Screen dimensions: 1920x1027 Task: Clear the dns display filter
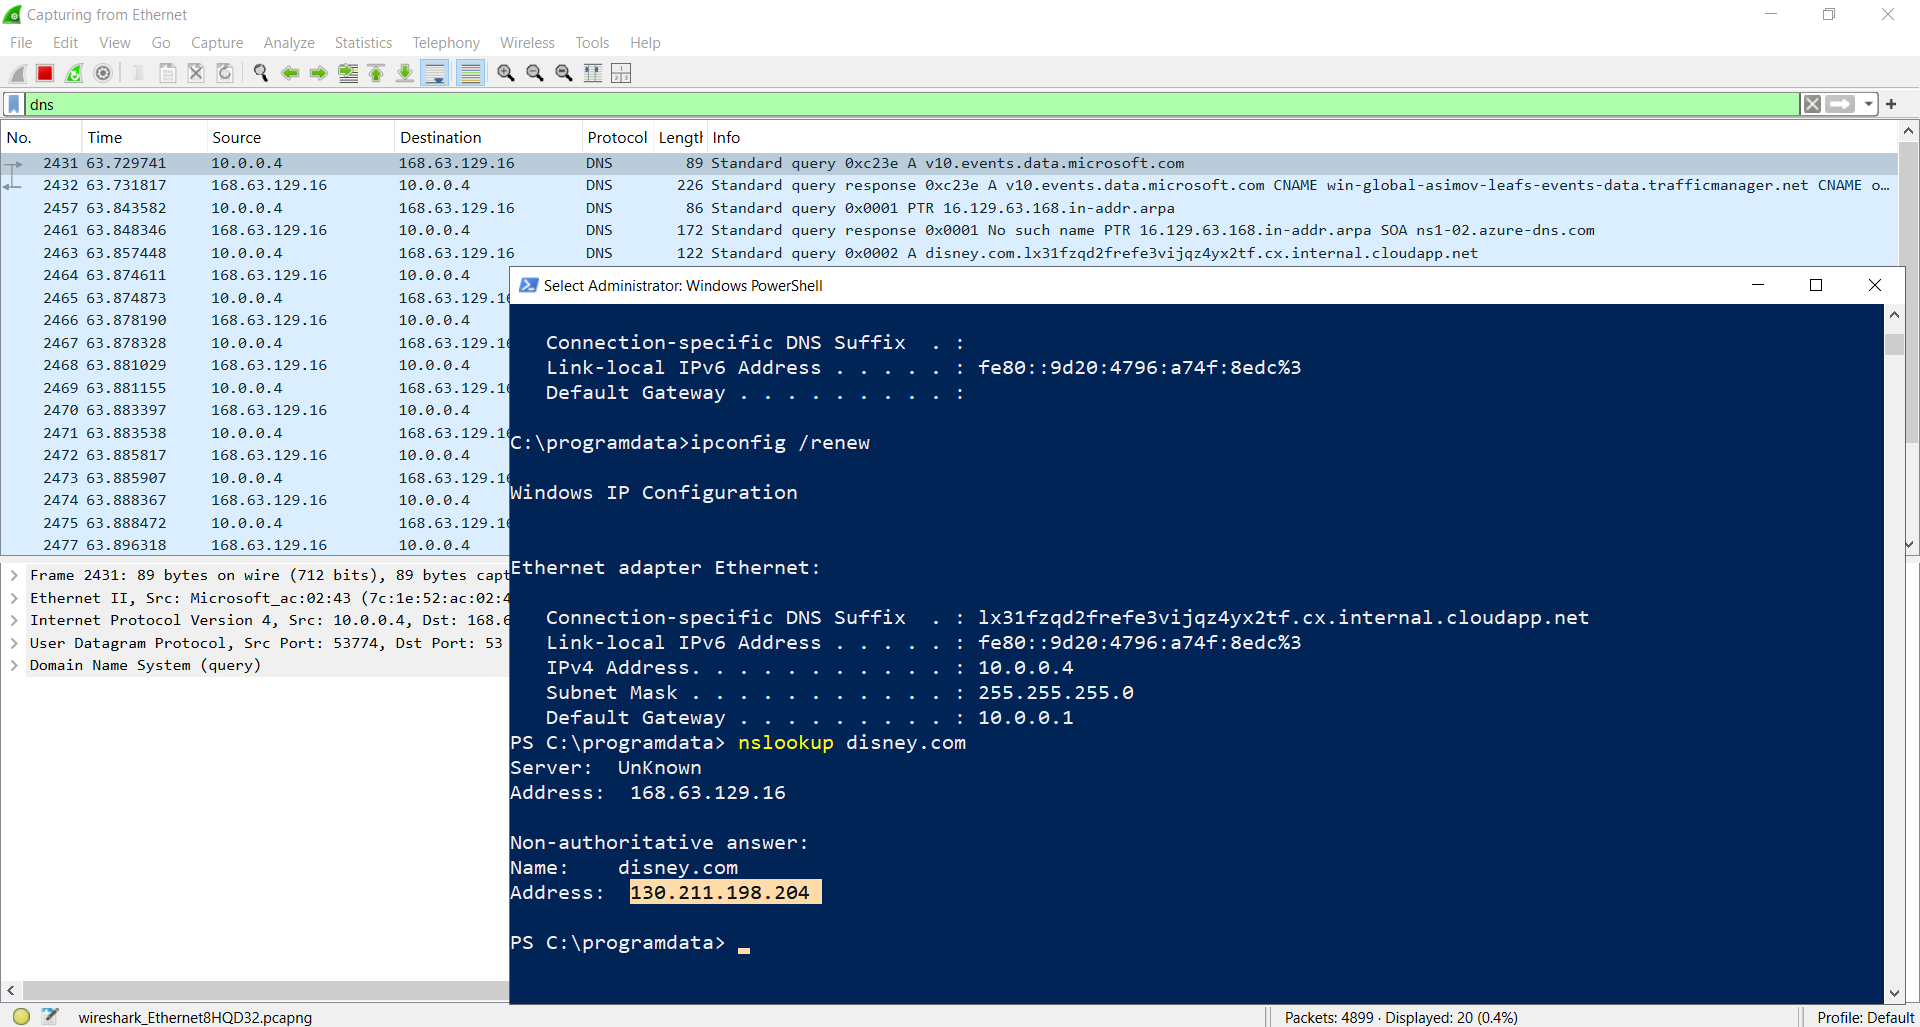tap(1812, 104)
